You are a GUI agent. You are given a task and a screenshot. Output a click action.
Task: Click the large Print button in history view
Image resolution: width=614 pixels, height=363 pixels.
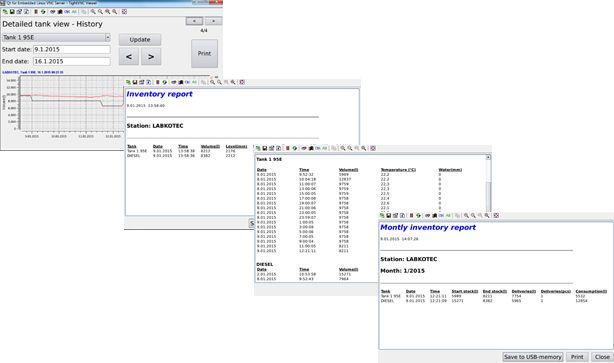[204, 53]
